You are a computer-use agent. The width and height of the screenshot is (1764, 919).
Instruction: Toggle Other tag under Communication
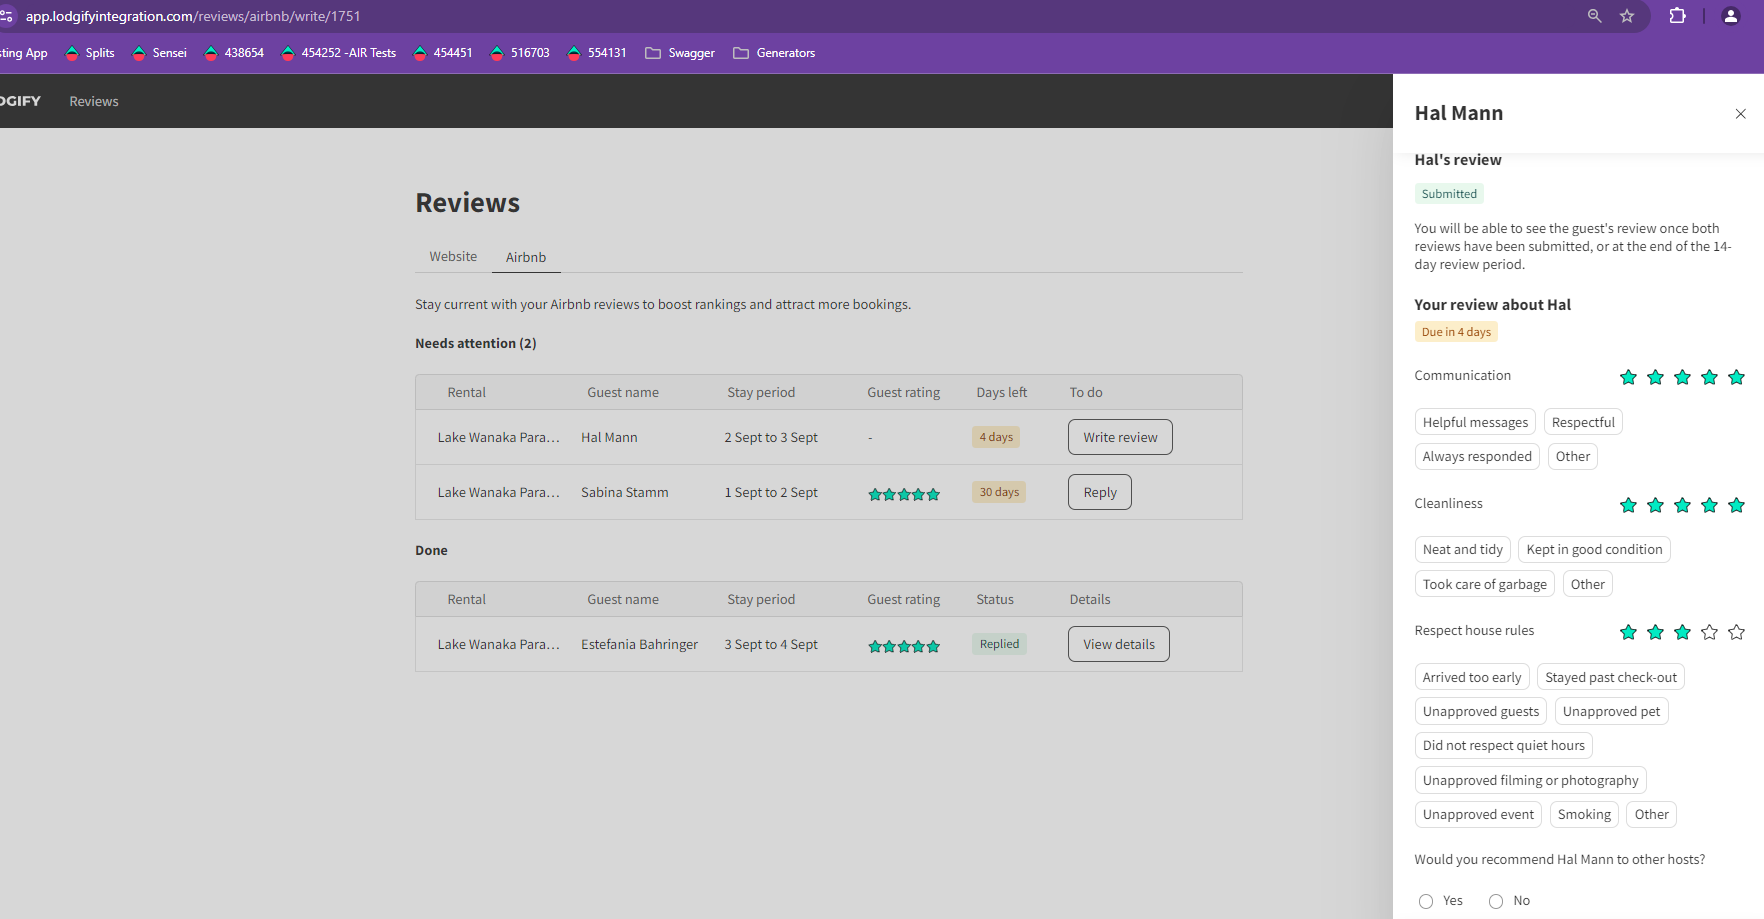[x=1572, y=456]
